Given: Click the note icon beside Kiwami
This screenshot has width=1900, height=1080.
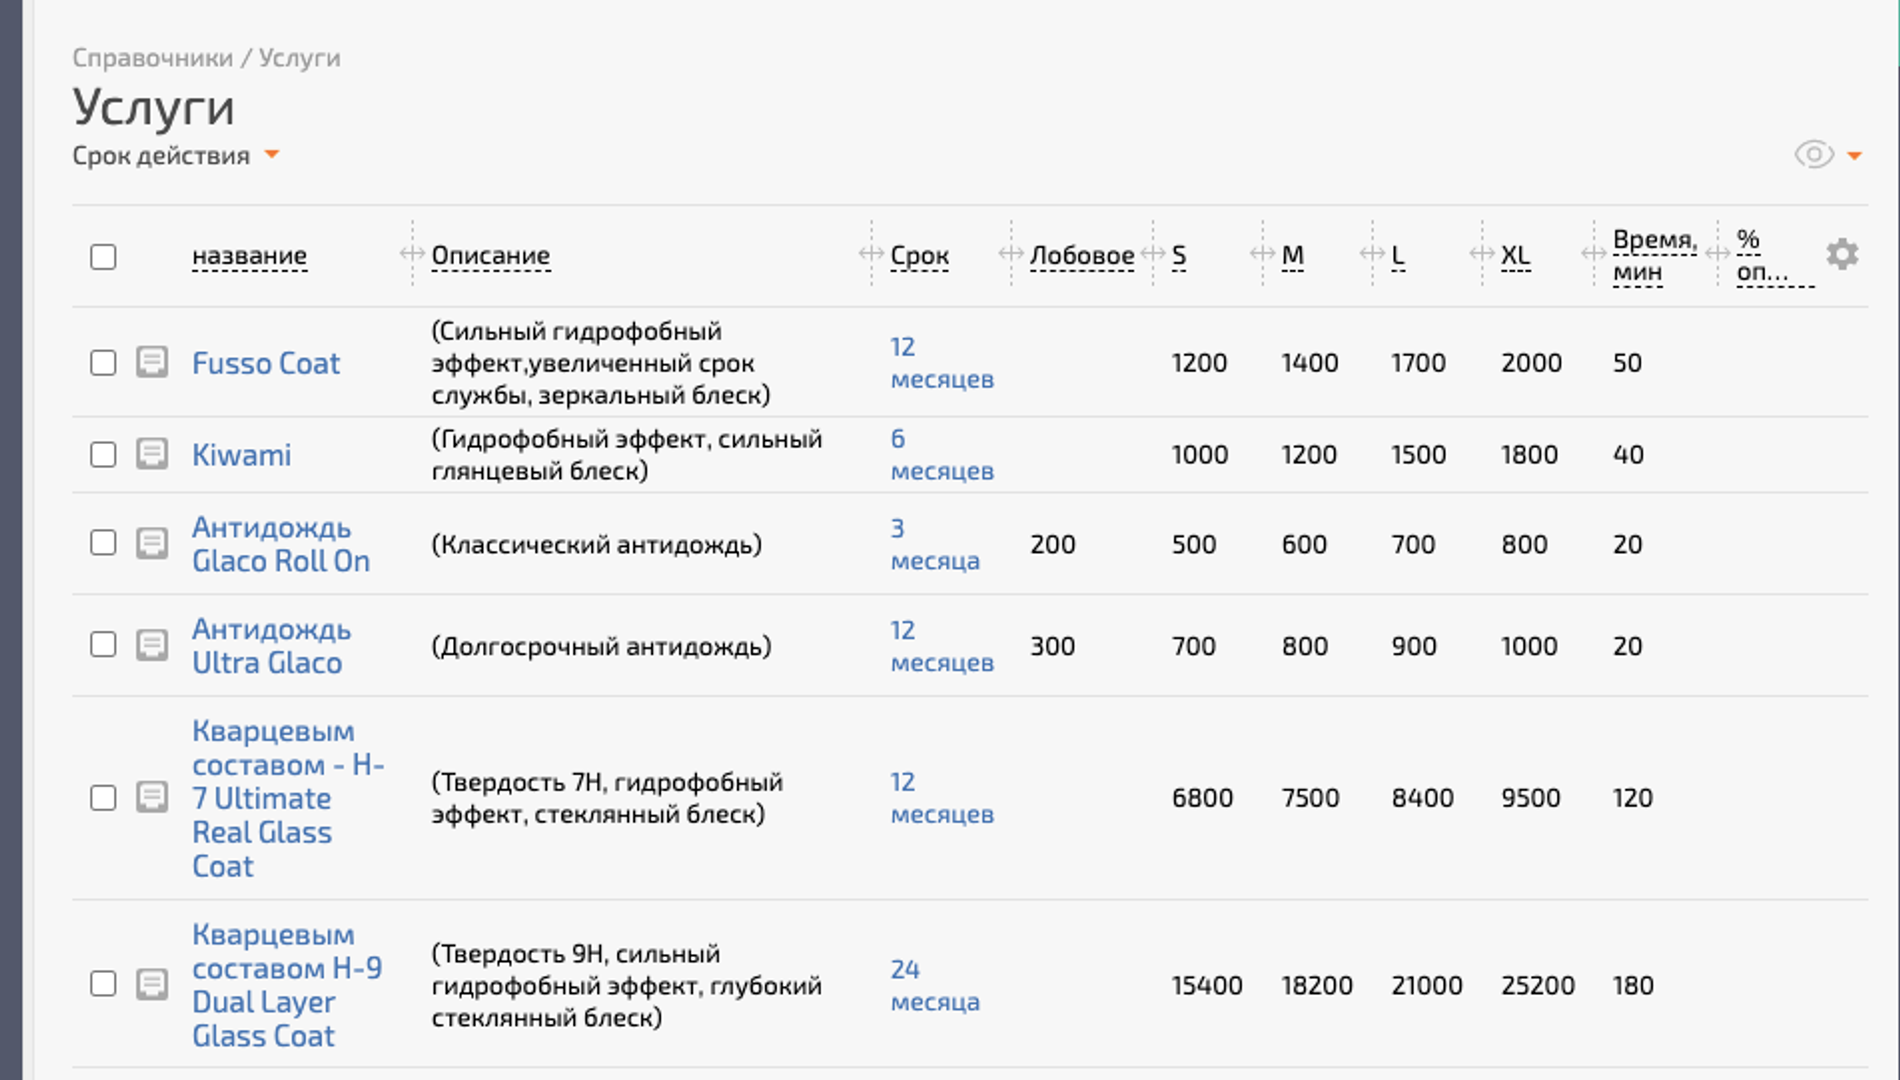Looking at the screenshot, I should [152, 454].
